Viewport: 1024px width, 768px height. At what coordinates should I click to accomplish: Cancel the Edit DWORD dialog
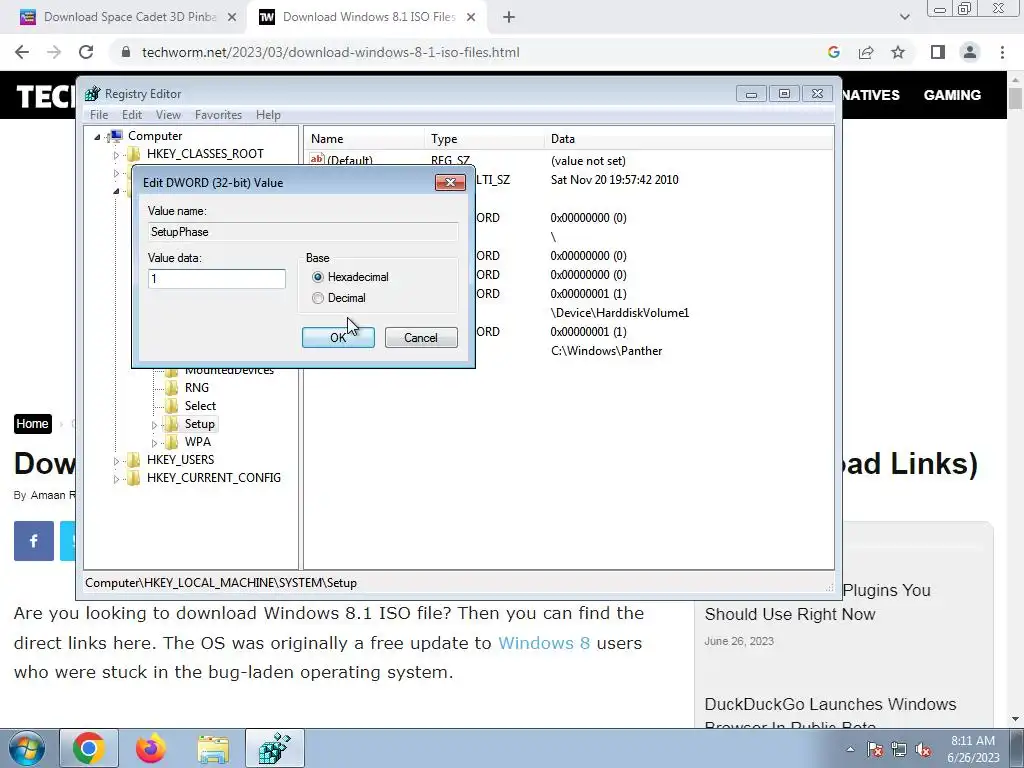421,338
